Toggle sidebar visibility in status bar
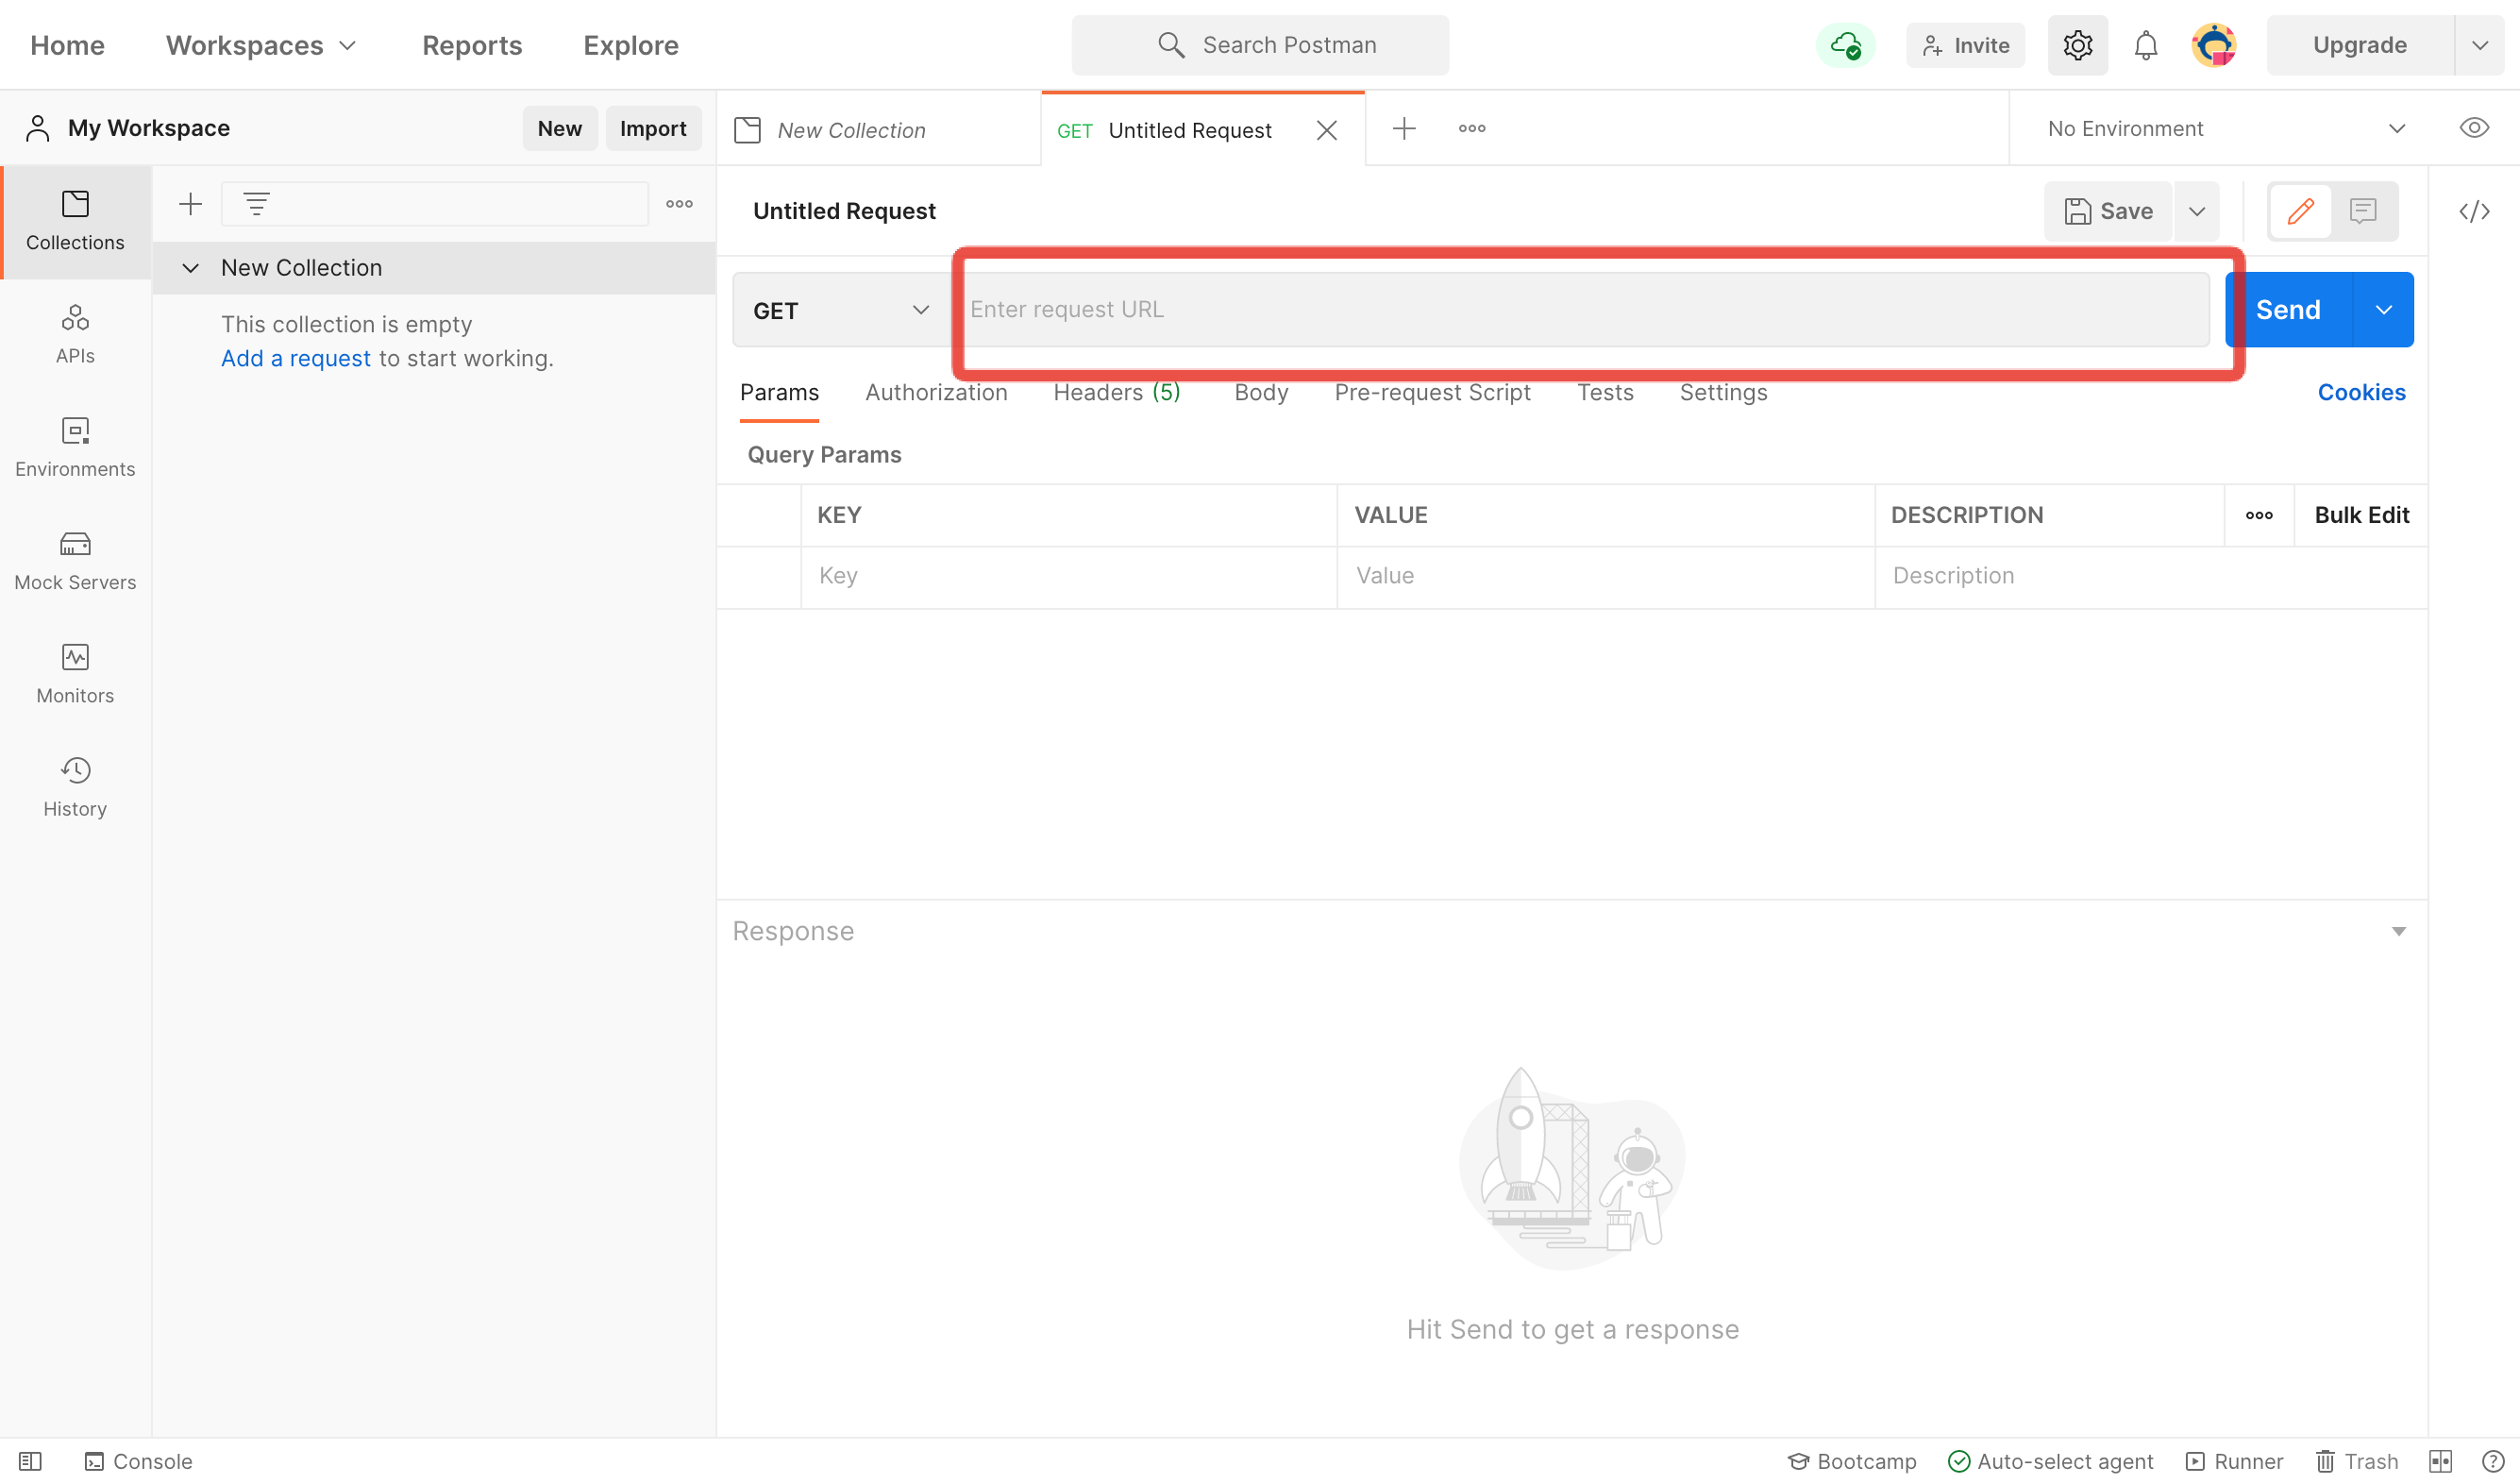 pyautogui.click(x=30, y=1461)
